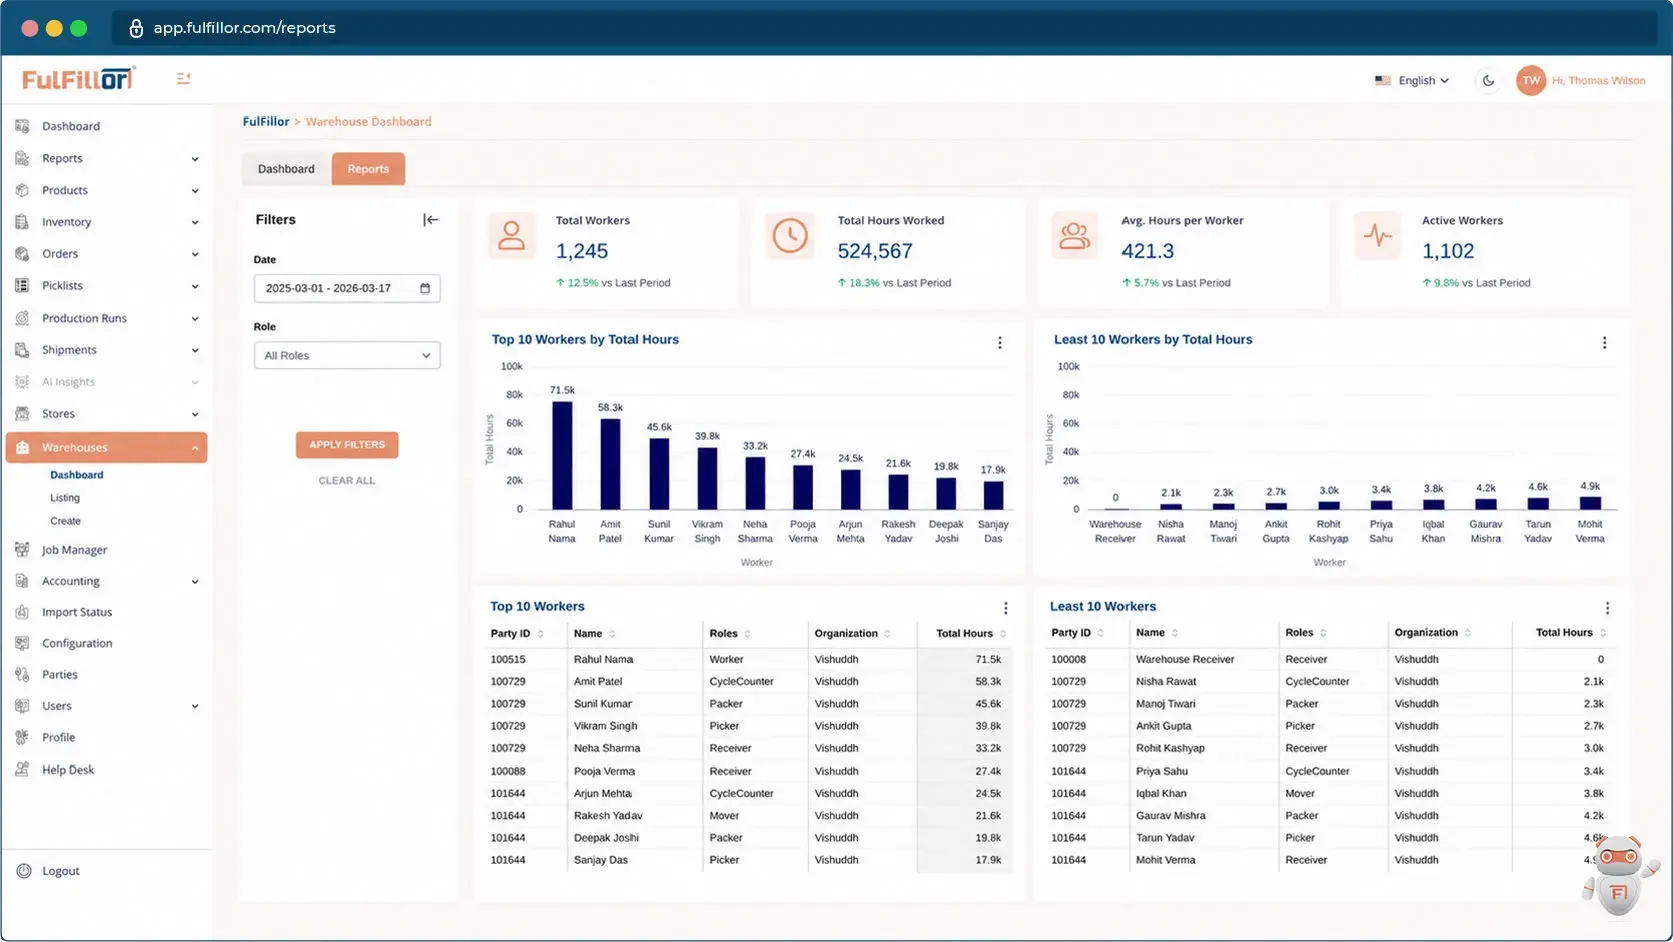Sort Least 10 Workers by Organization column

pyautogui.click(x=1467, y=633)
